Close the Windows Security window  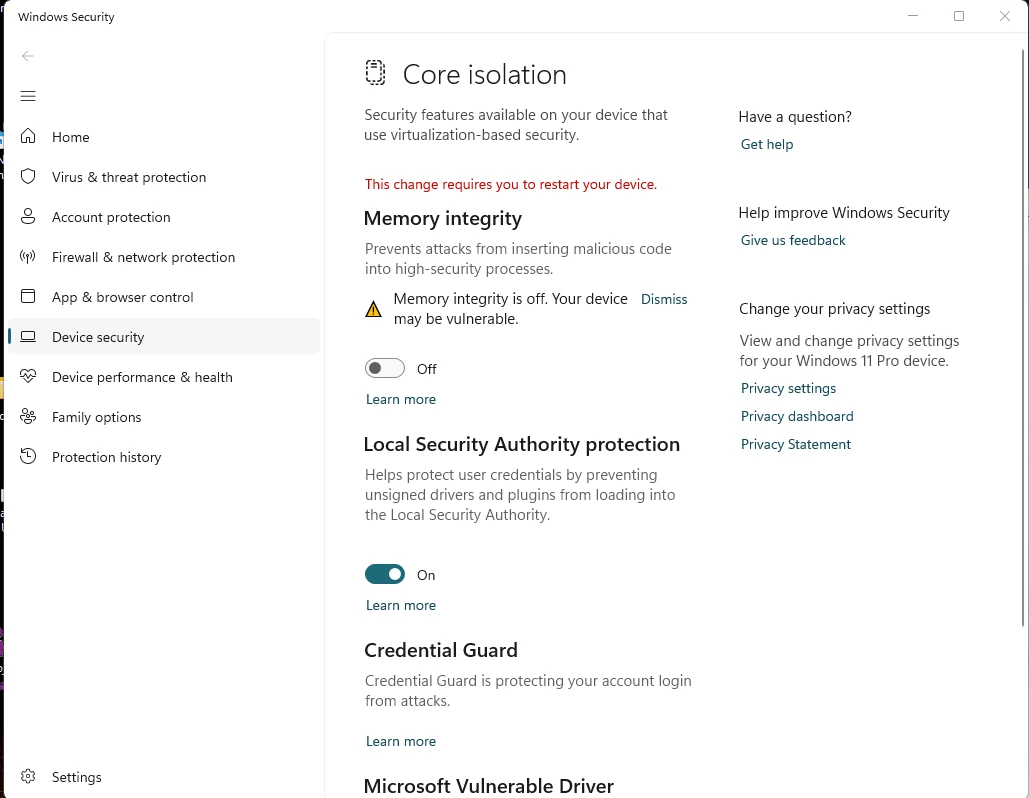point(1005,16)
